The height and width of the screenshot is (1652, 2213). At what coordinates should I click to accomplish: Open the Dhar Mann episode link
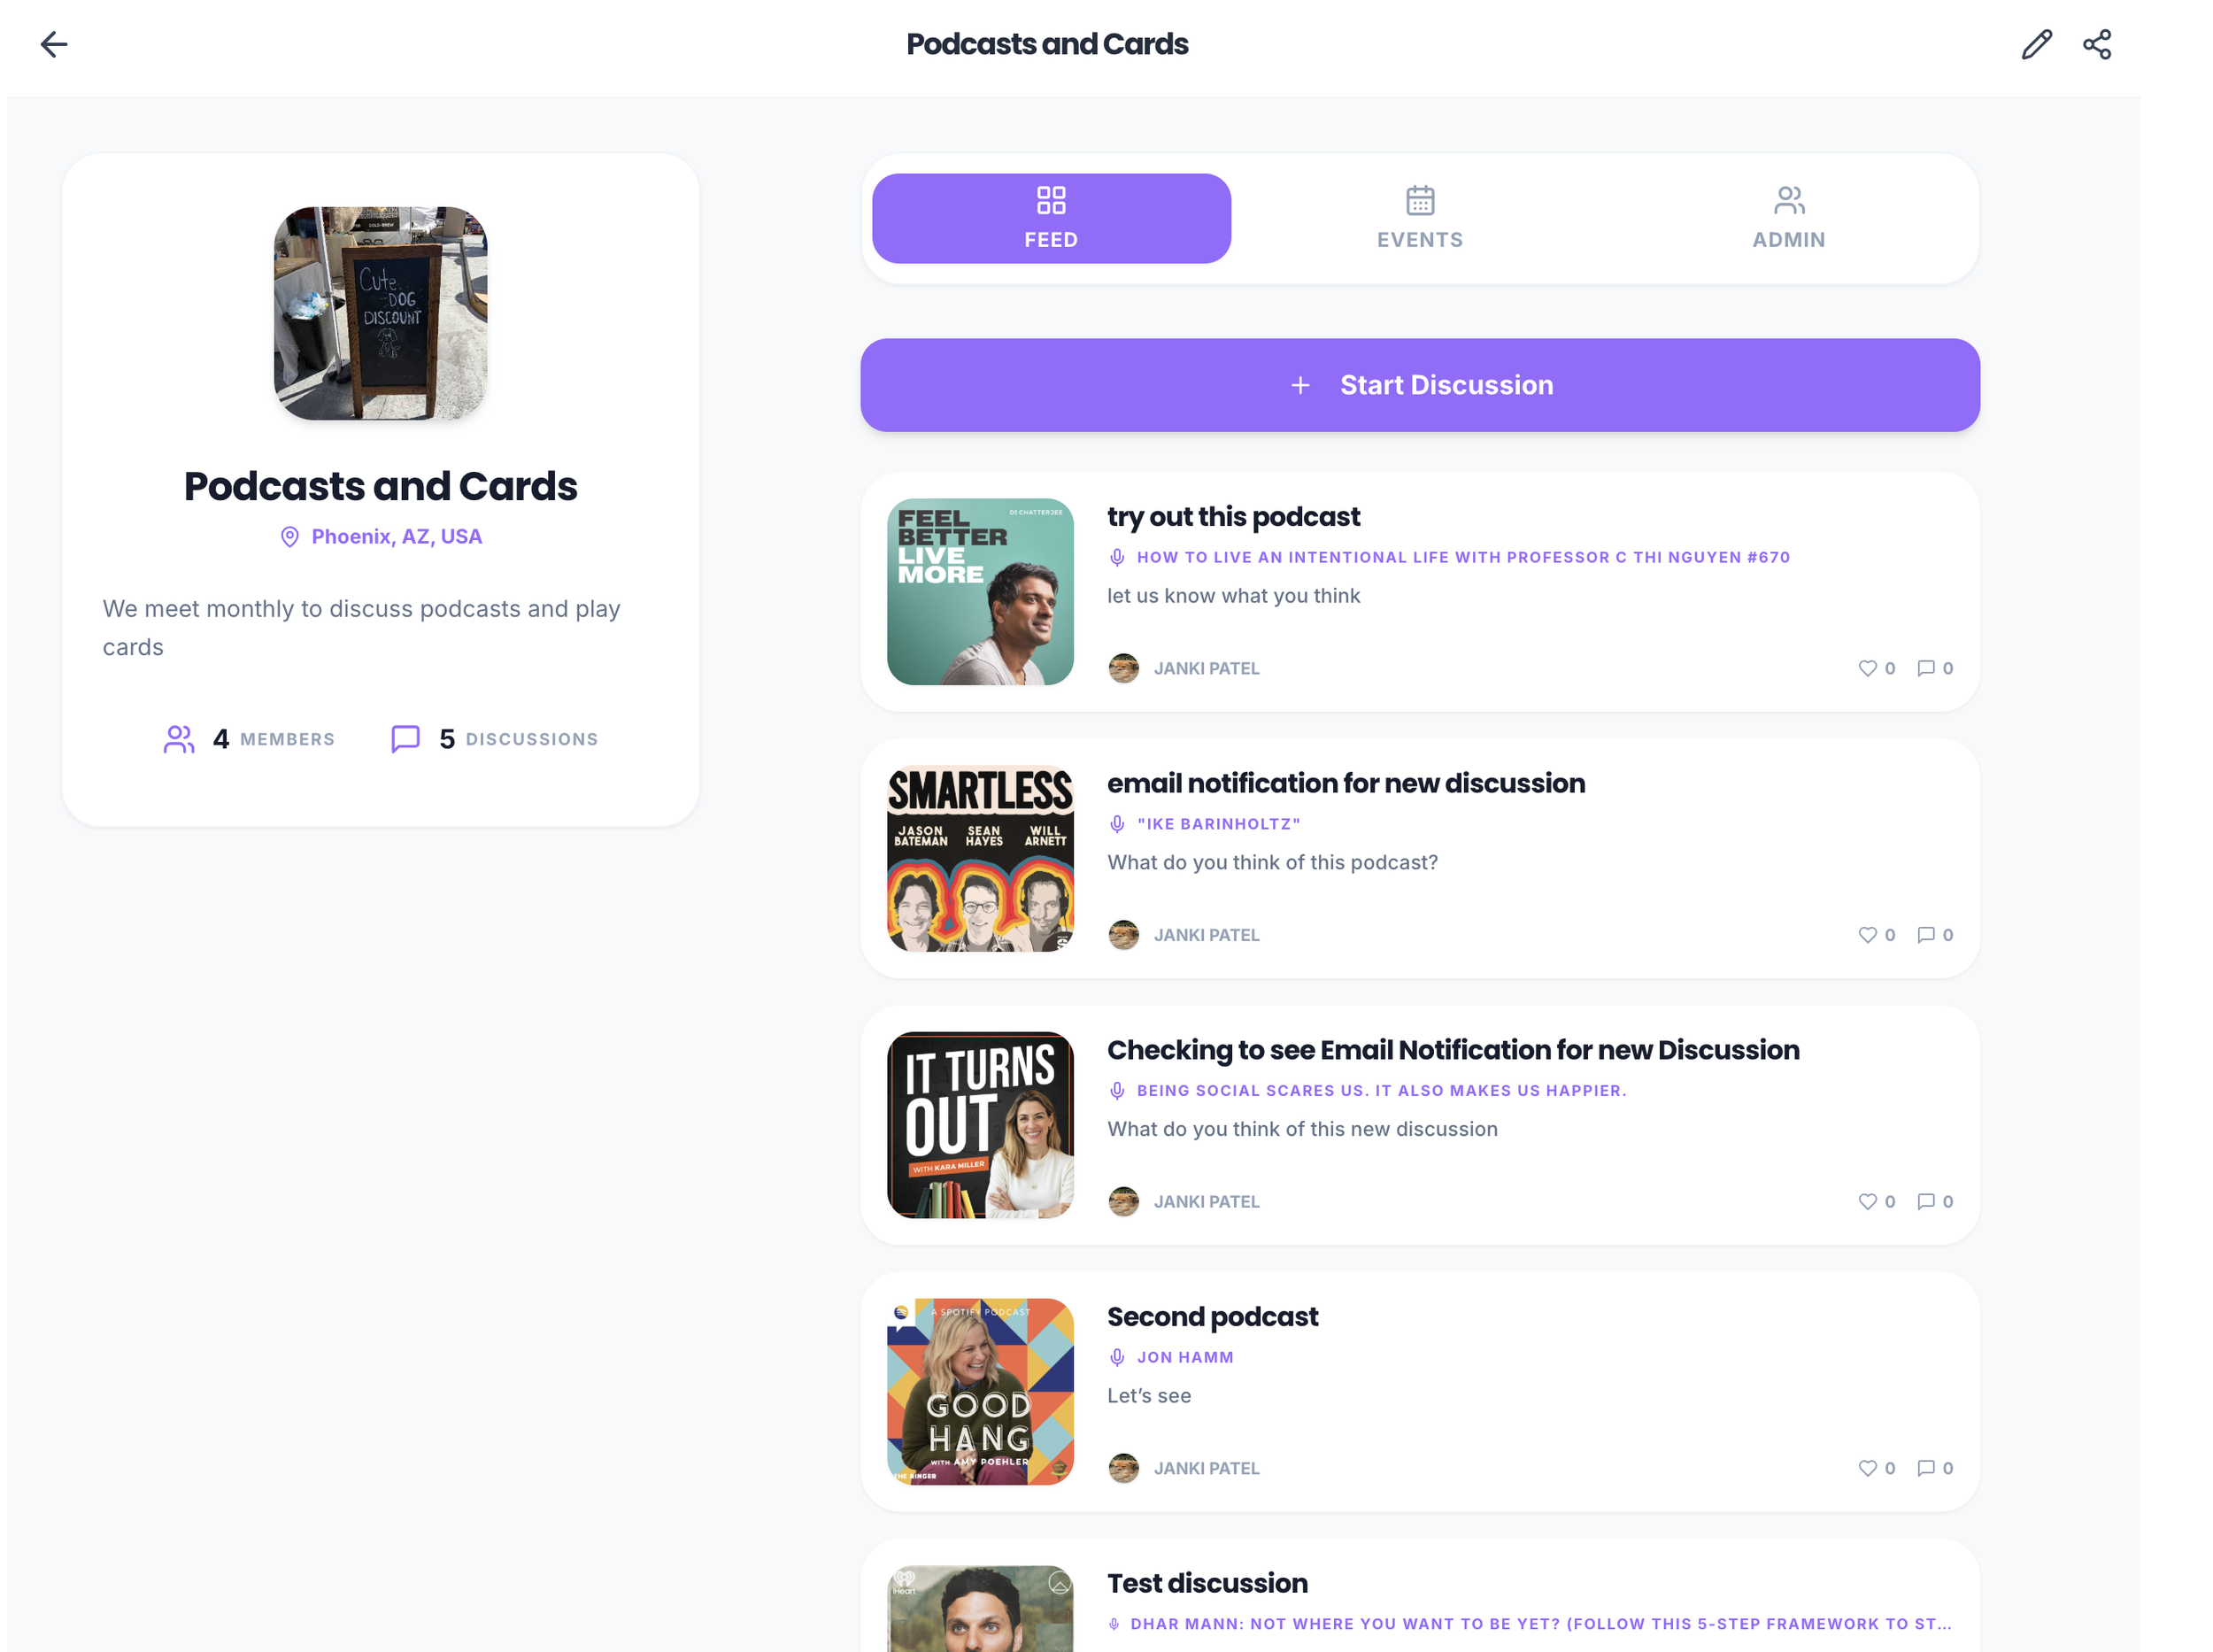coord(1541,1624)
